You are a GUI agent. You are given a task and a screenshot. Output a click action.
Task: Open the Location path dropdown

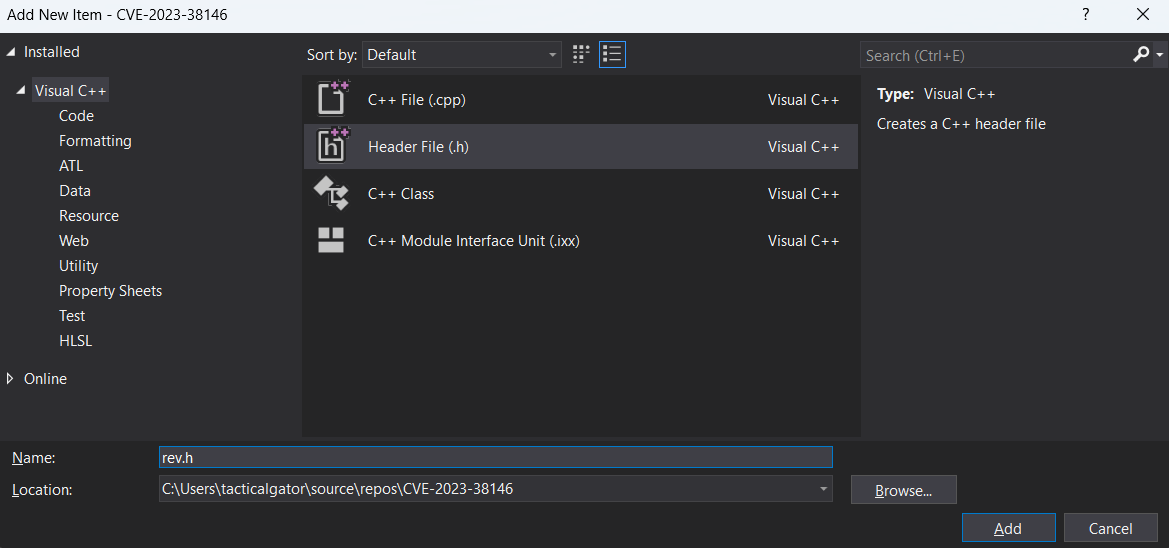(x=823, y=489)
